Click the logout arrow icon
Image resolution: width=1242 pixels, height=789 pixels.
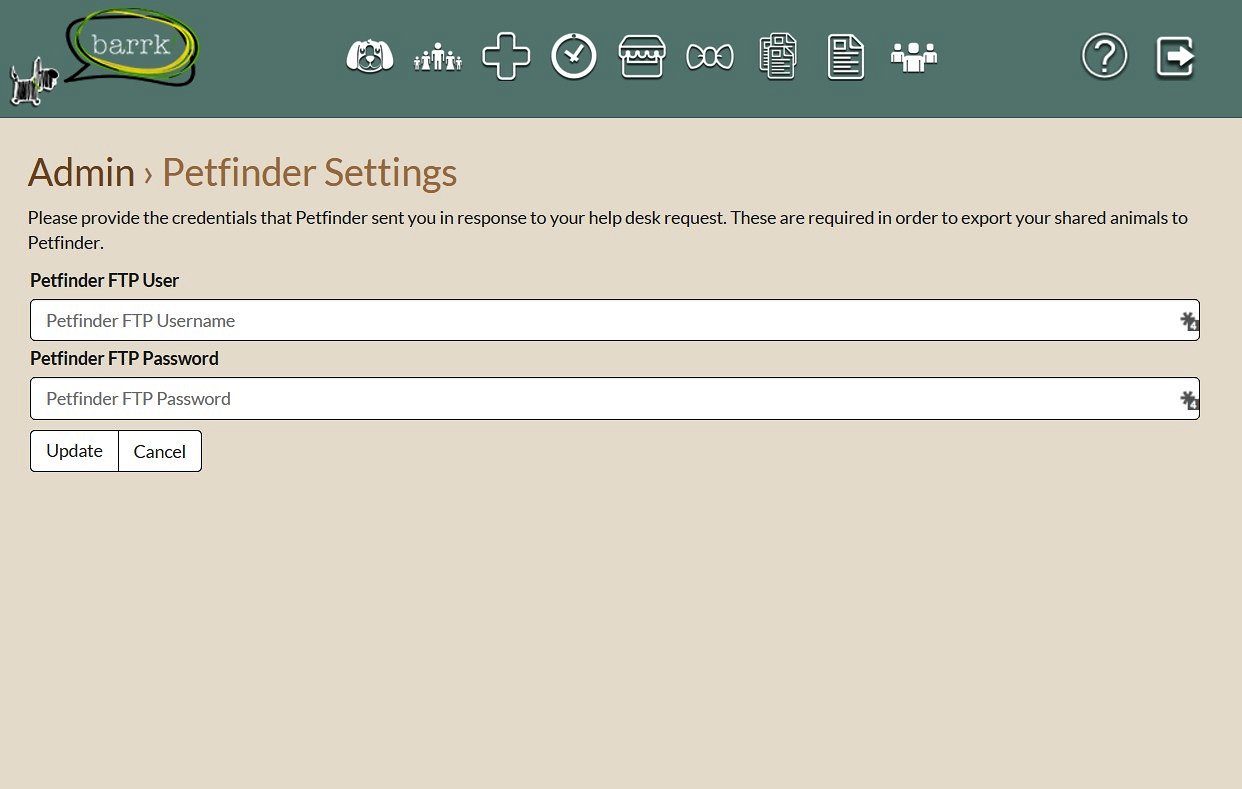tap(1175, 56)
